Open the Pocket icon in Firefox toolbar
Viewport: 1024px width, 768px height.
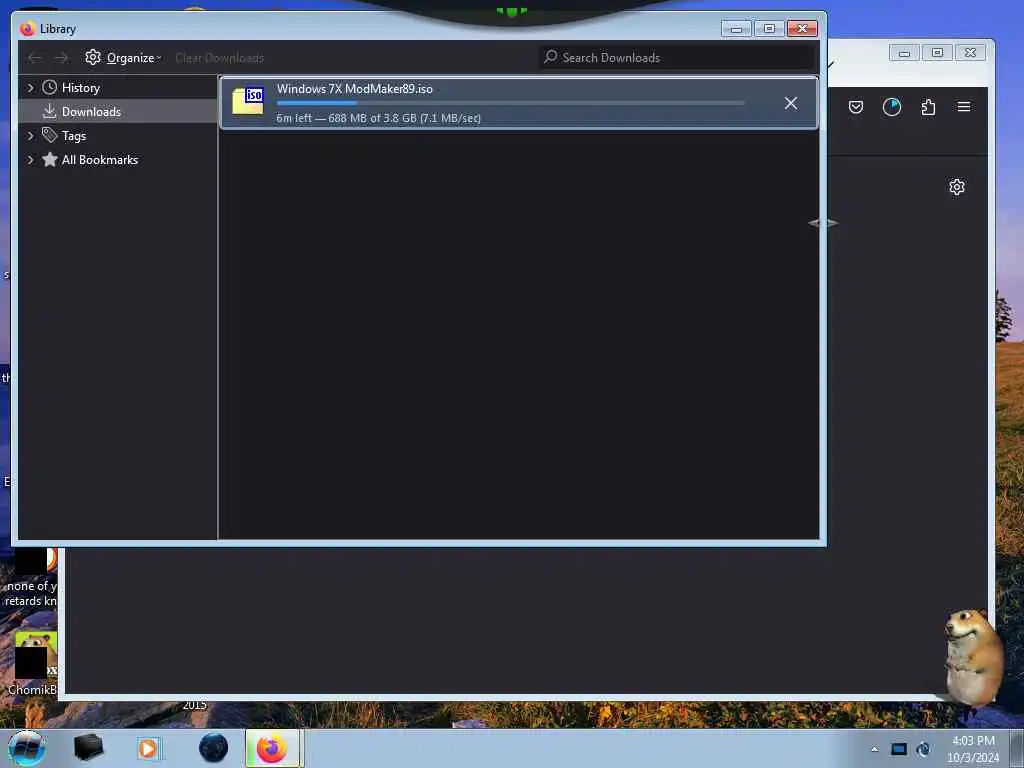856,107
